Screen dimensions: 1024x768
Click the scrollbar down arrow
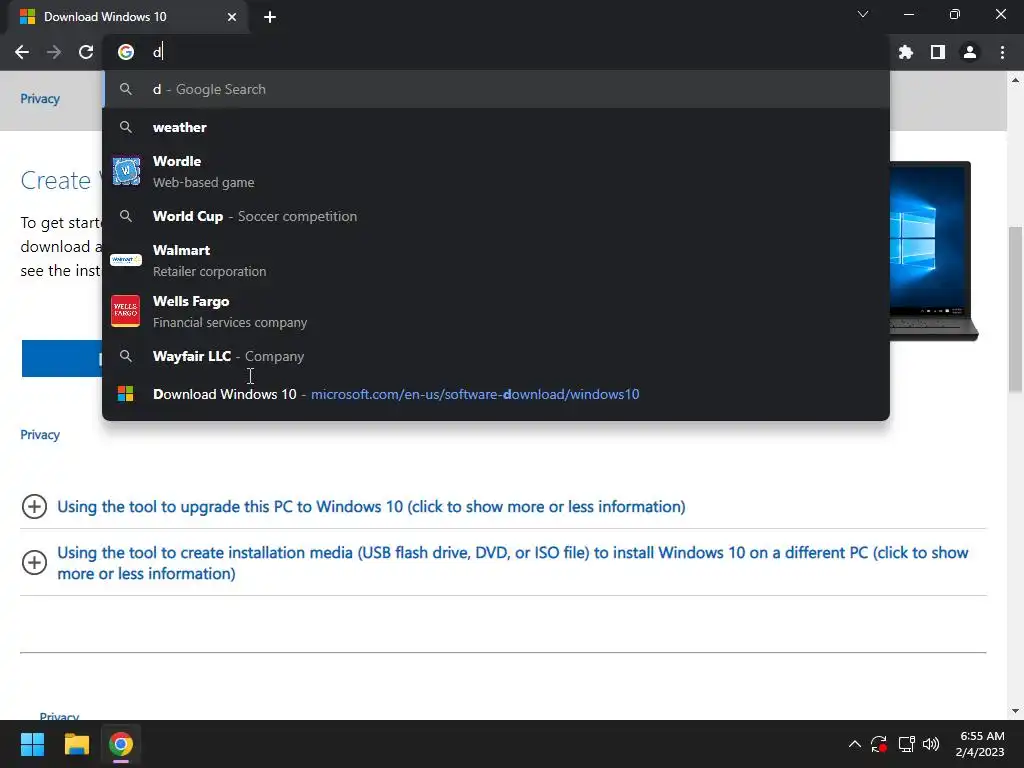[x=1015, y=711]
